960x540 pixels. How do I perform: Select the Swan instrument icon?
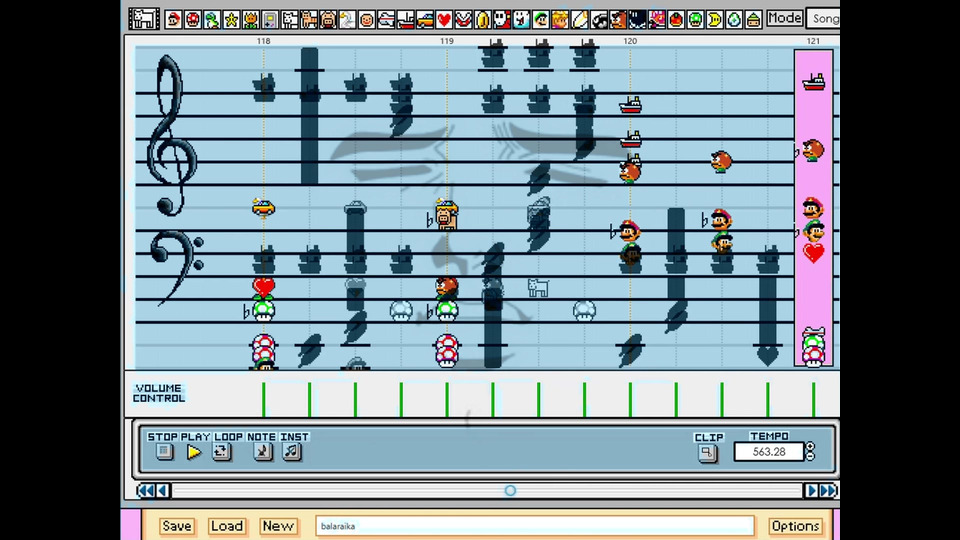pyautogui.click(x=347, y=20)
